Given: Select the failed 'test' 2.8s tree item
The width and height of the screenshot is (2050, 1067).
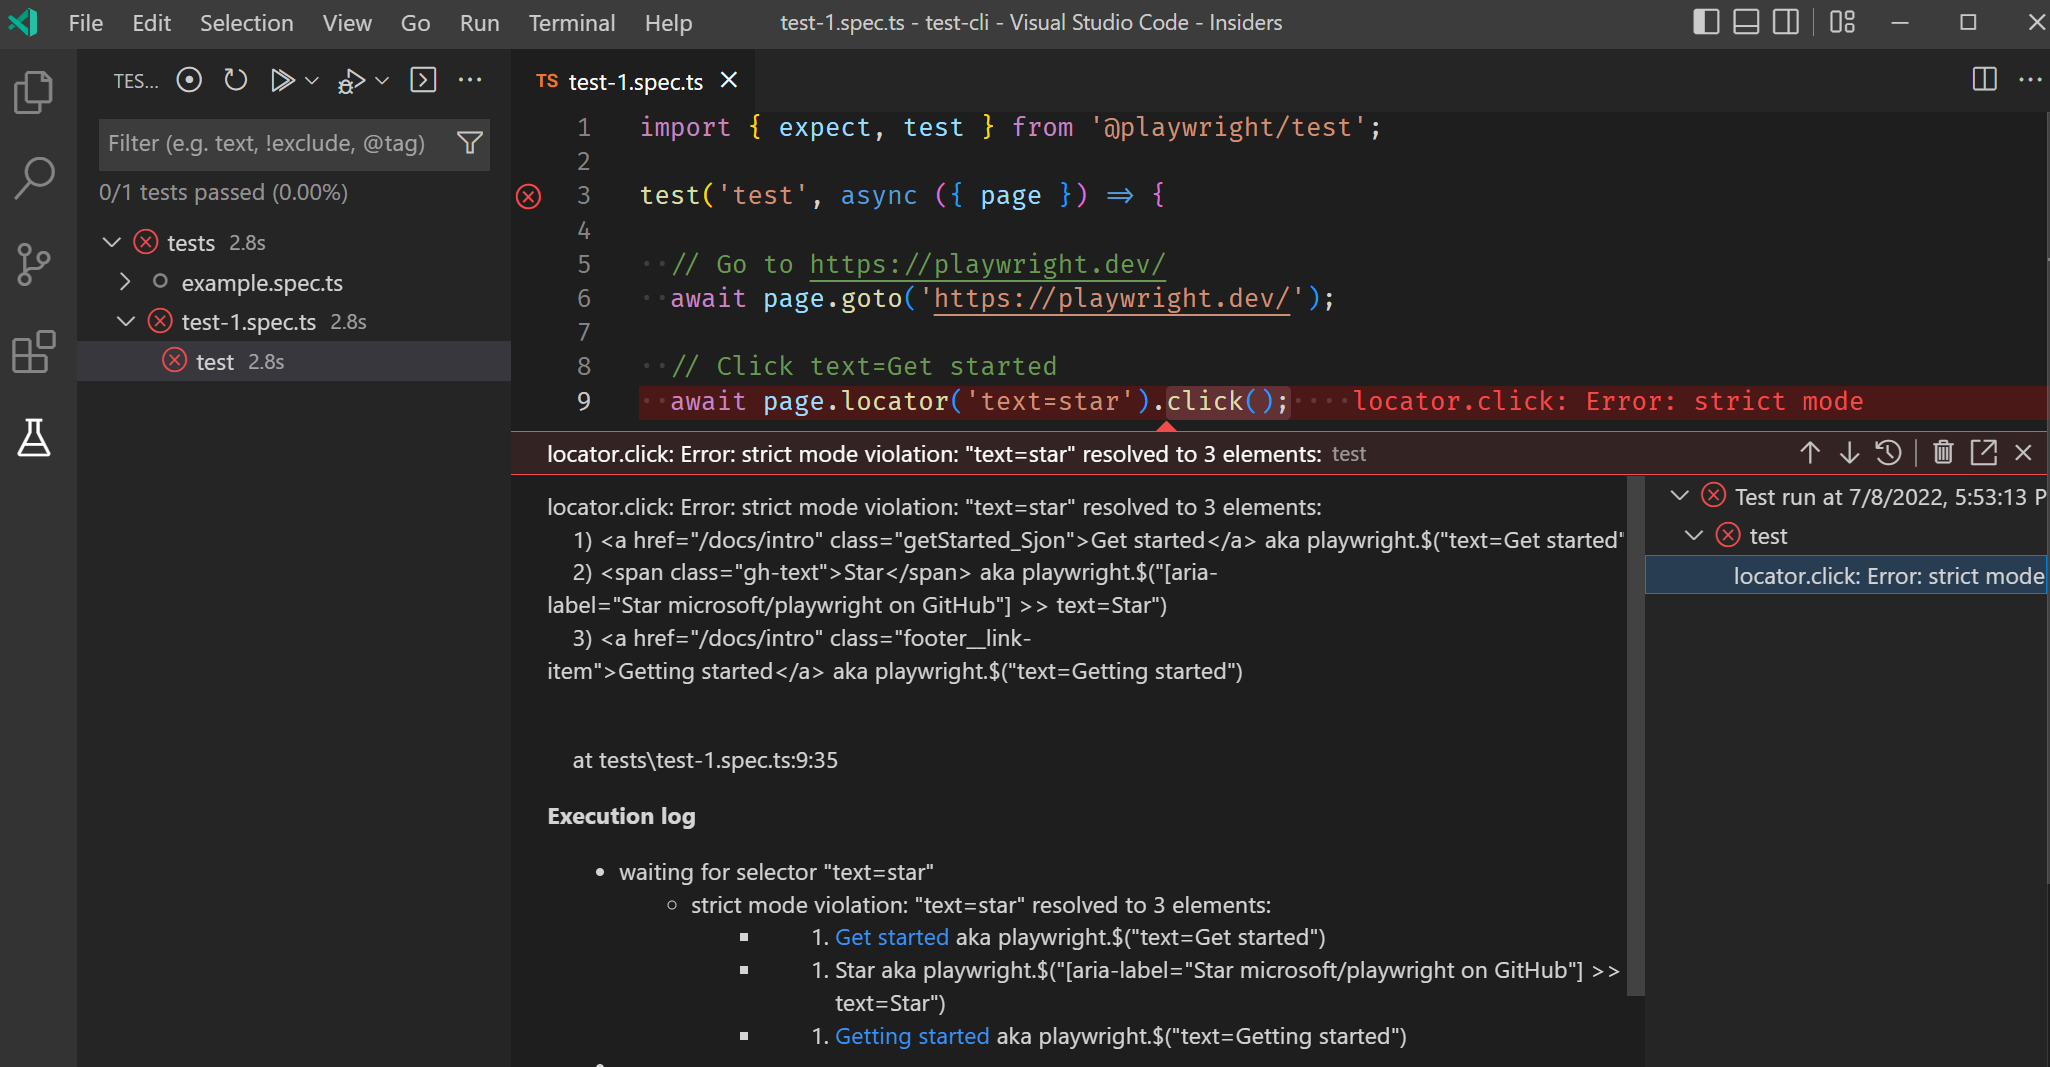Looking at the screenshot, I should click(294, 361).
